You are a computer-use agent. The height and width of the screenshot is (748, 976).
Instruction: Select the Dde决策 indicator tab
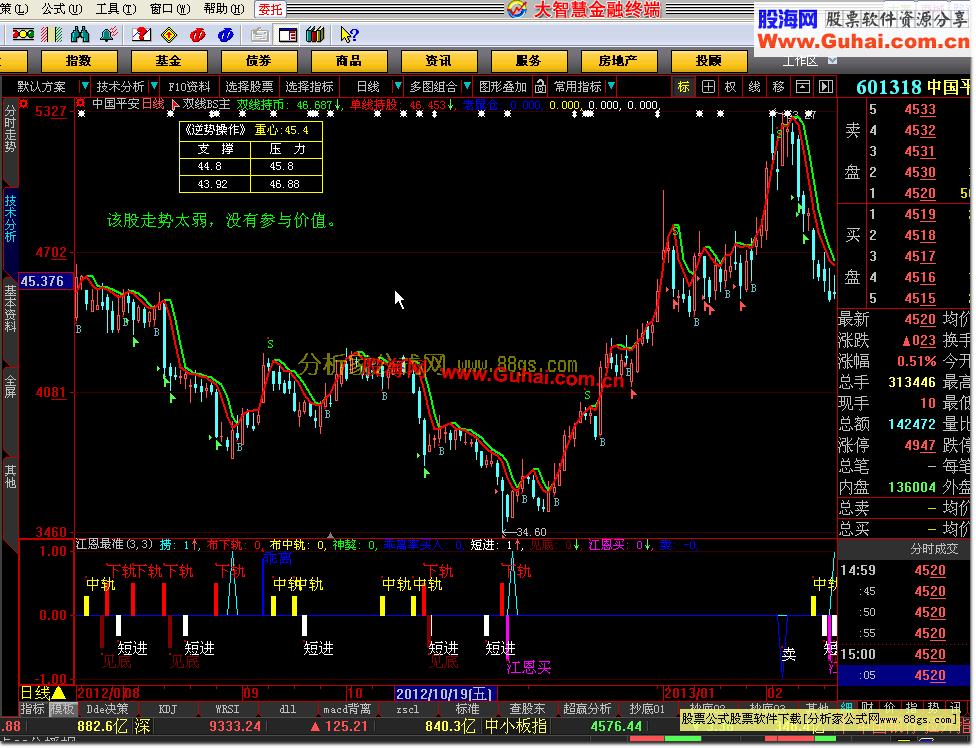[x=107, y=709]
